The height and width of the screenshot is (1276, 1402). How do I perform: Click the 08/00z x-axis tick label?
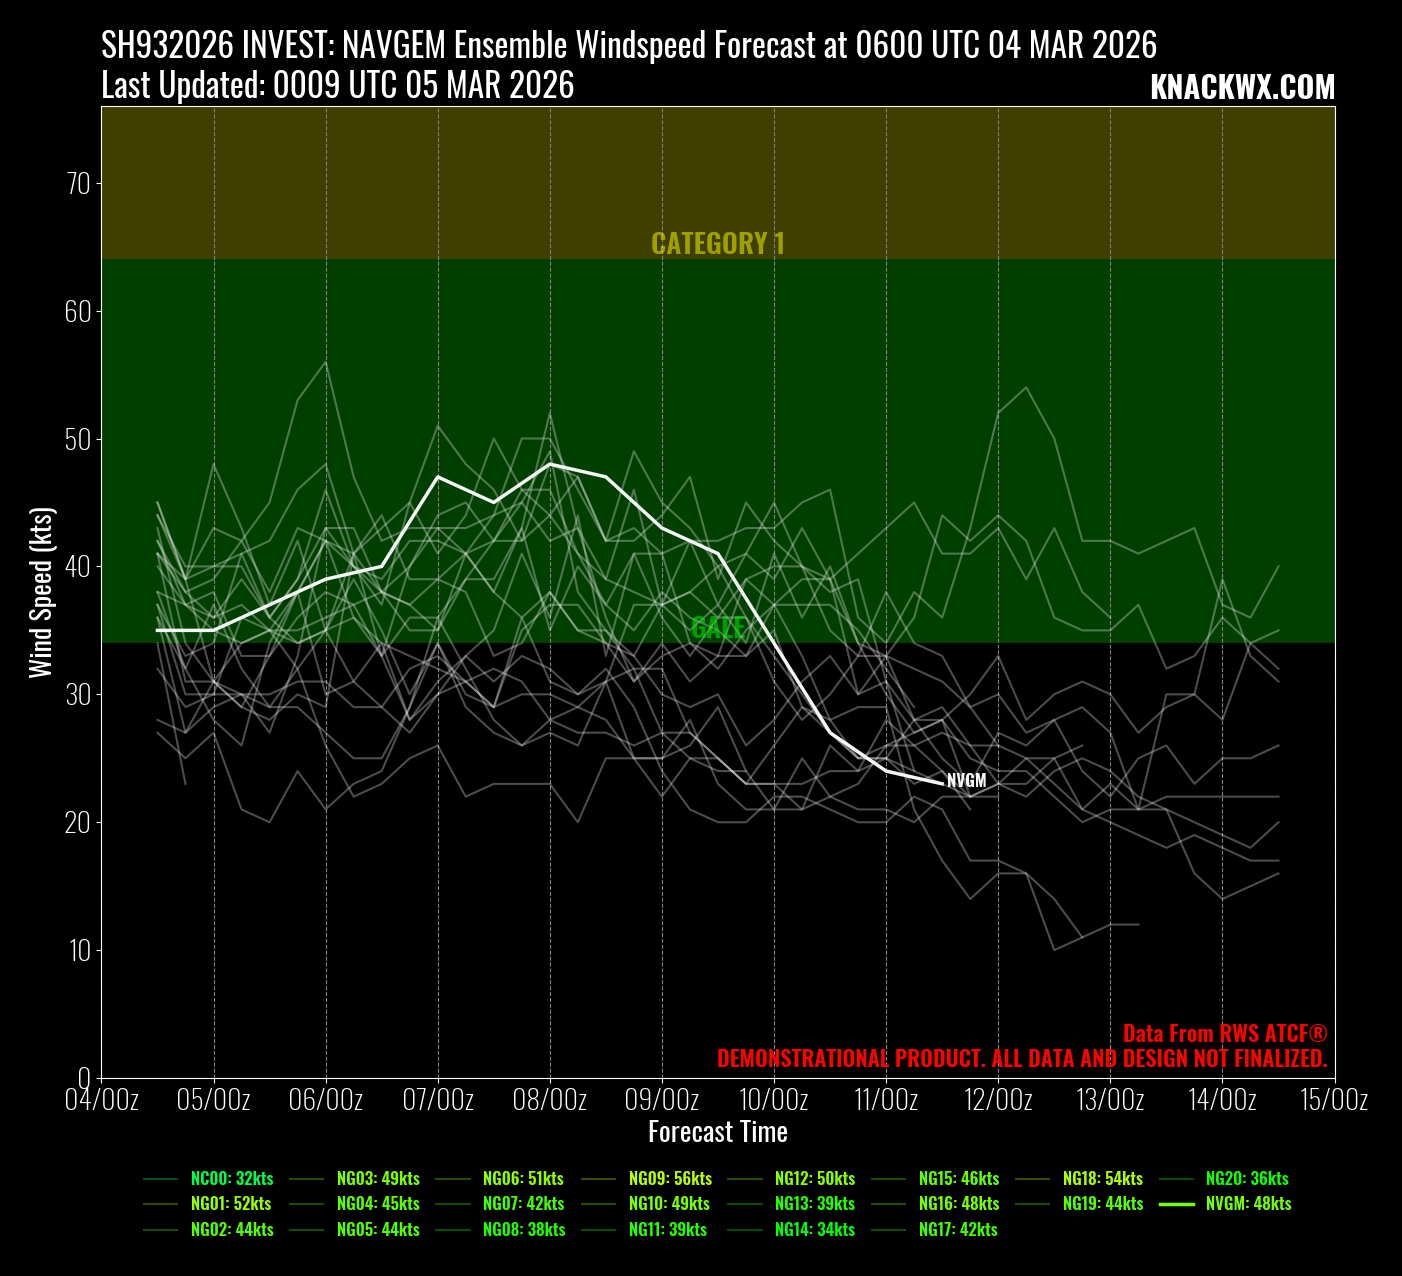coord(550,1100)
